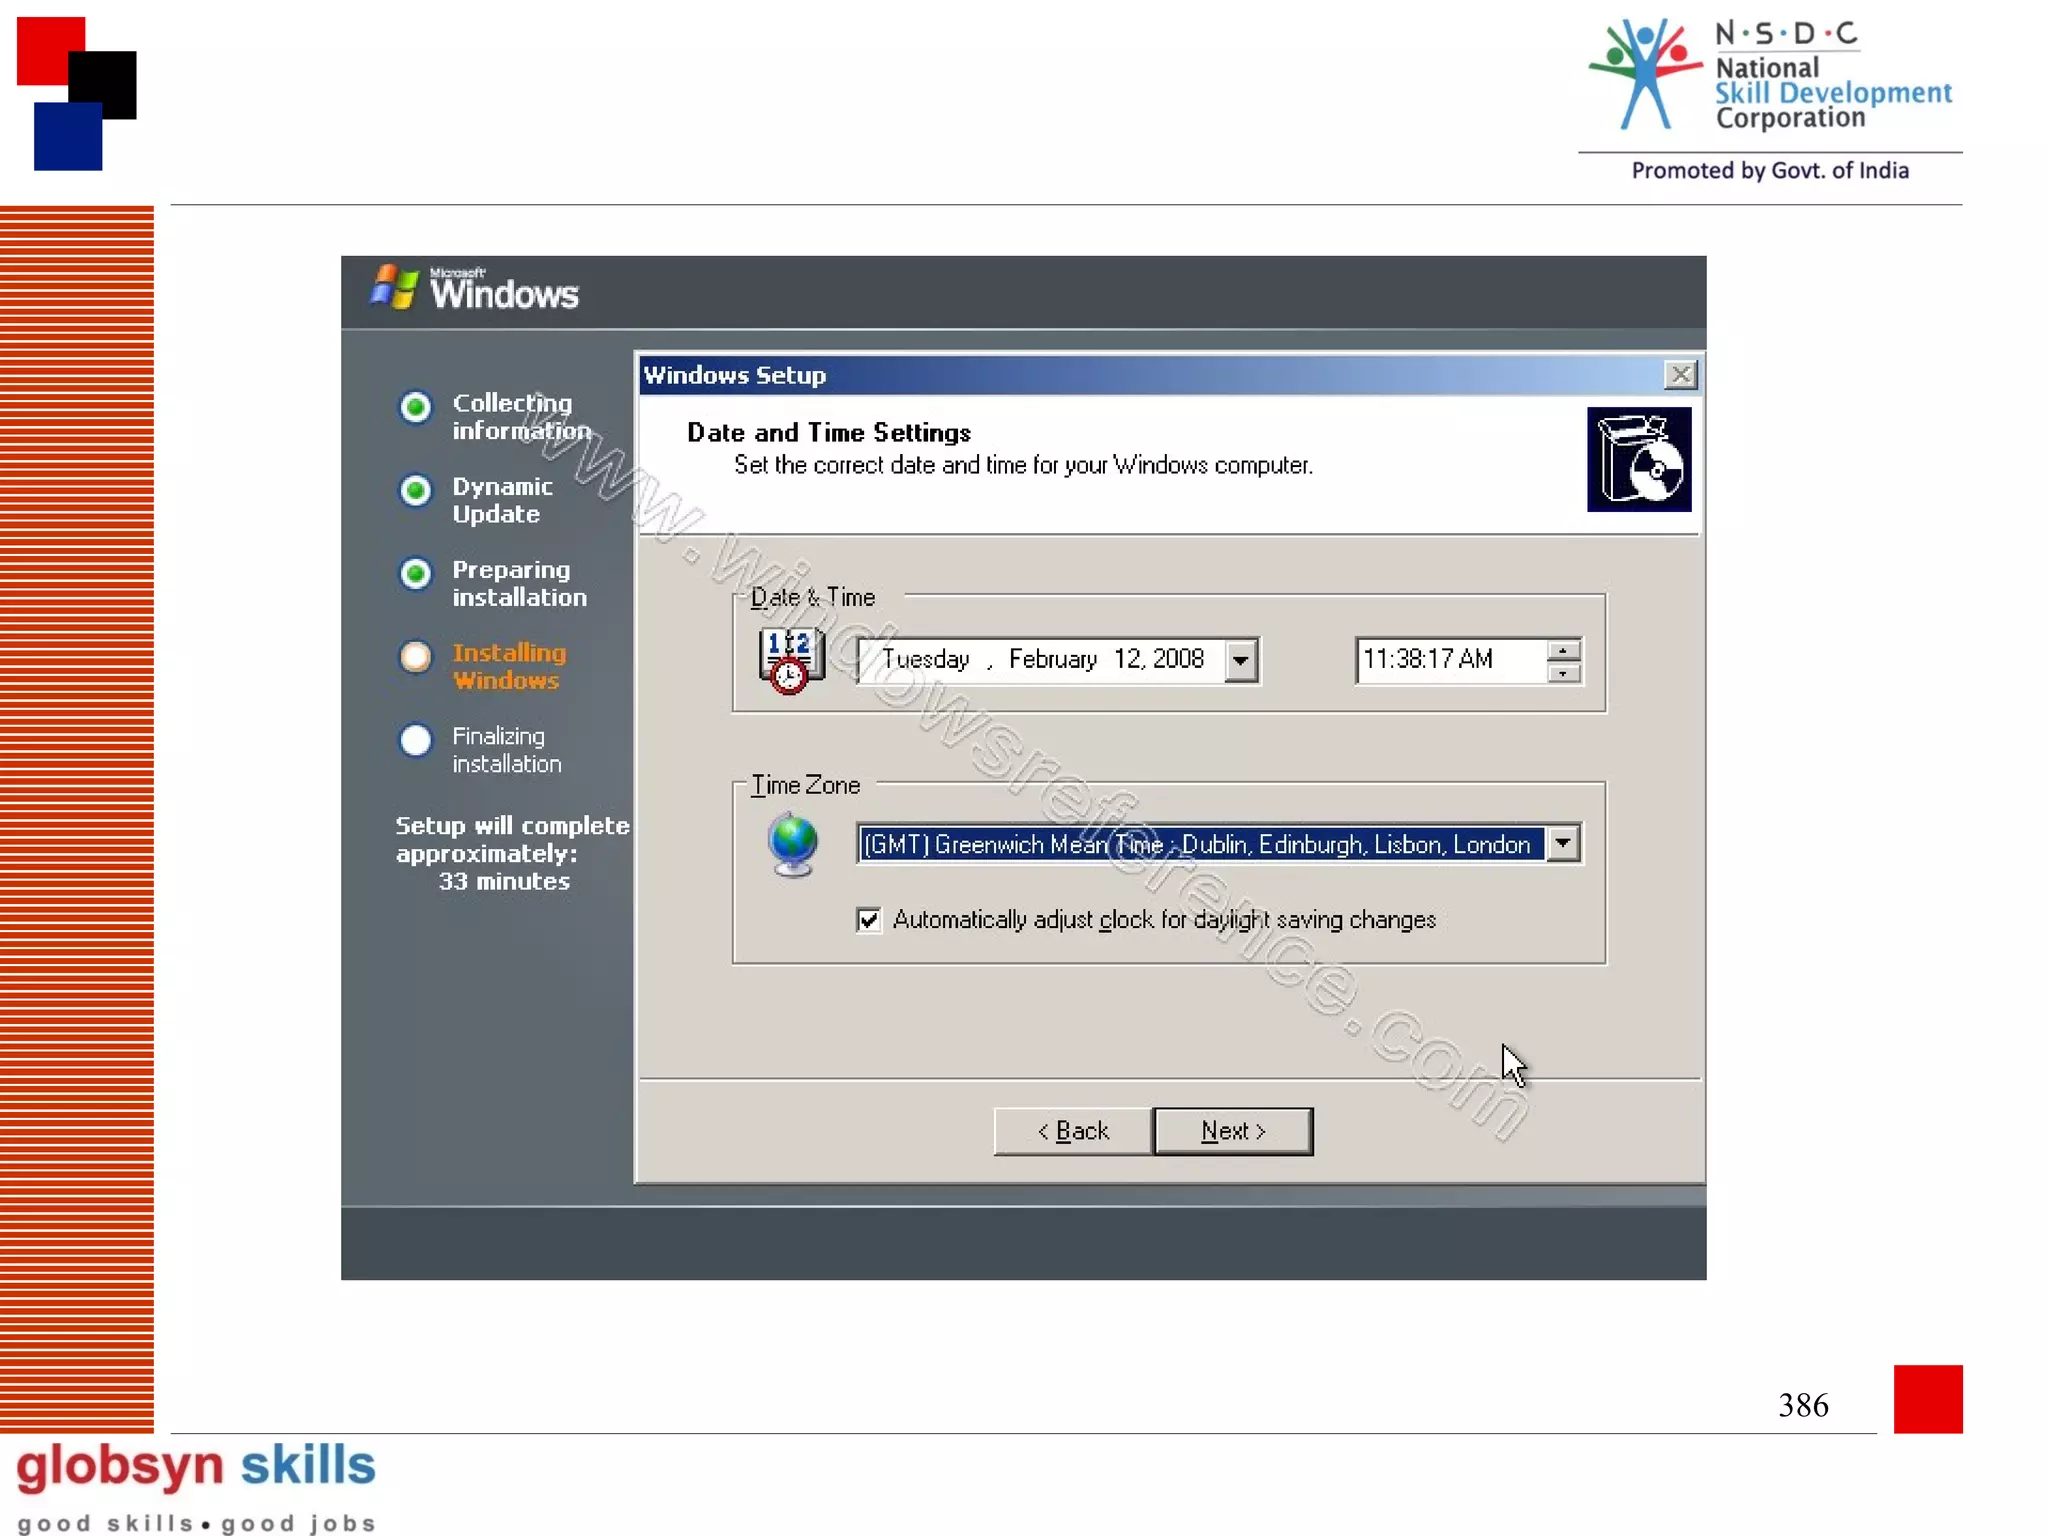Expand the time zone dropdown arrow
This screenshot has height=1536, width=2048.
(1562, 843)
